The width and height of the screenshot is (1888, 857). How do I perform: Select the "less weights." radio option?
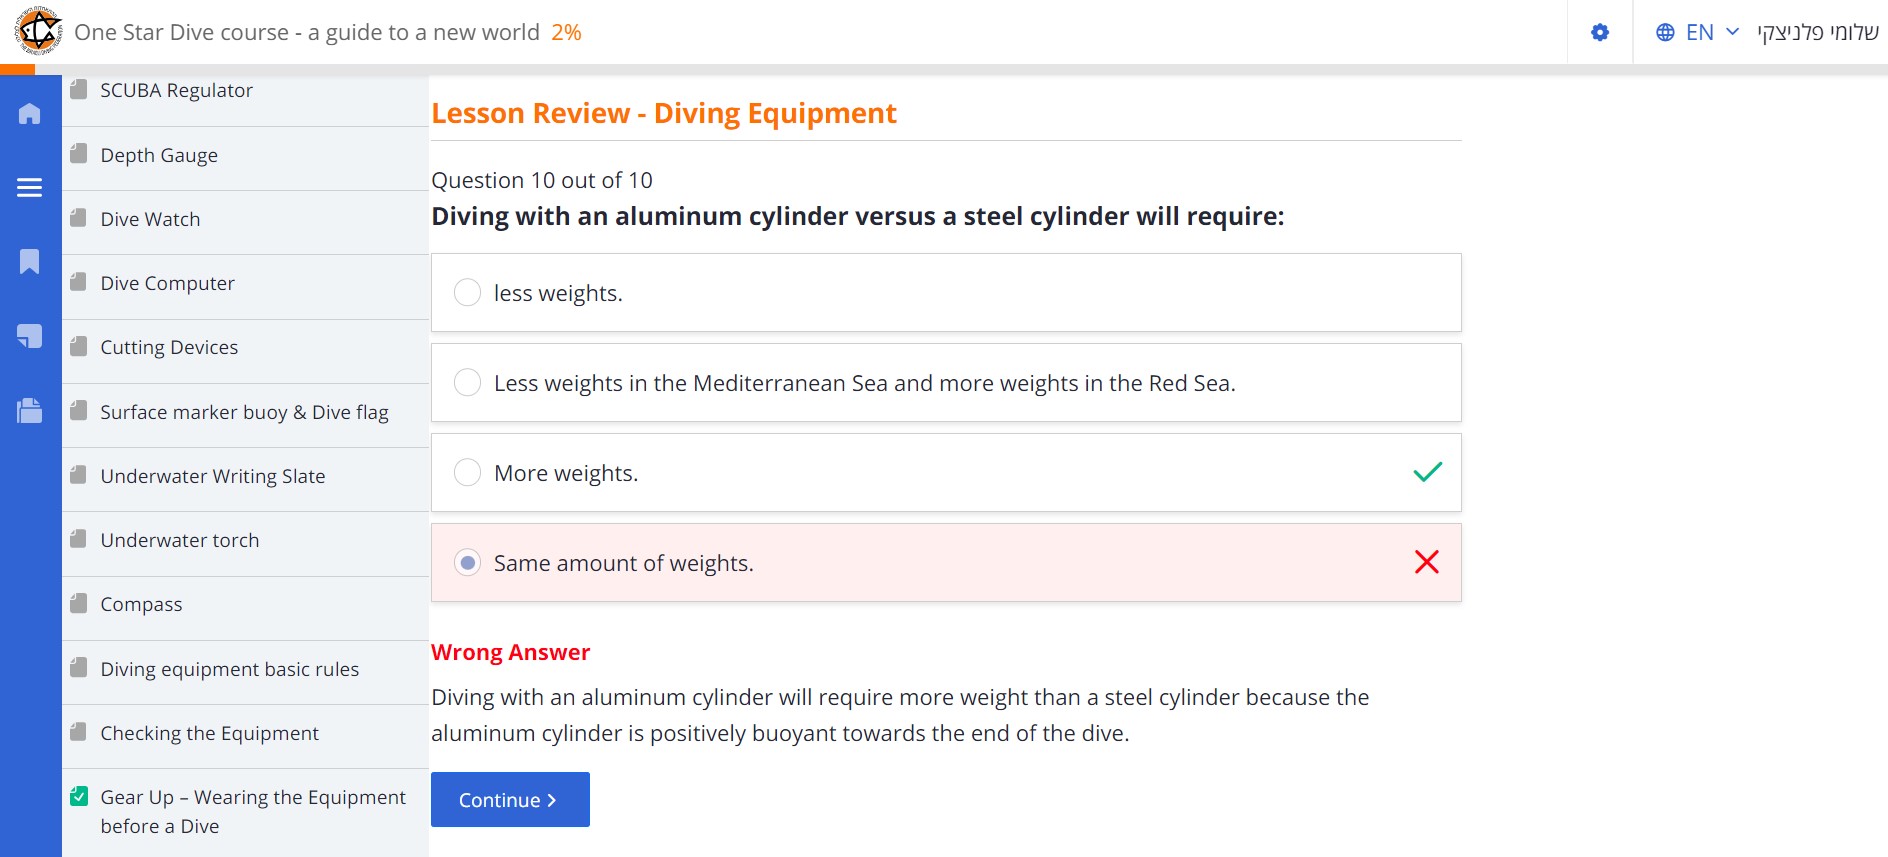(x=467, y=293)
